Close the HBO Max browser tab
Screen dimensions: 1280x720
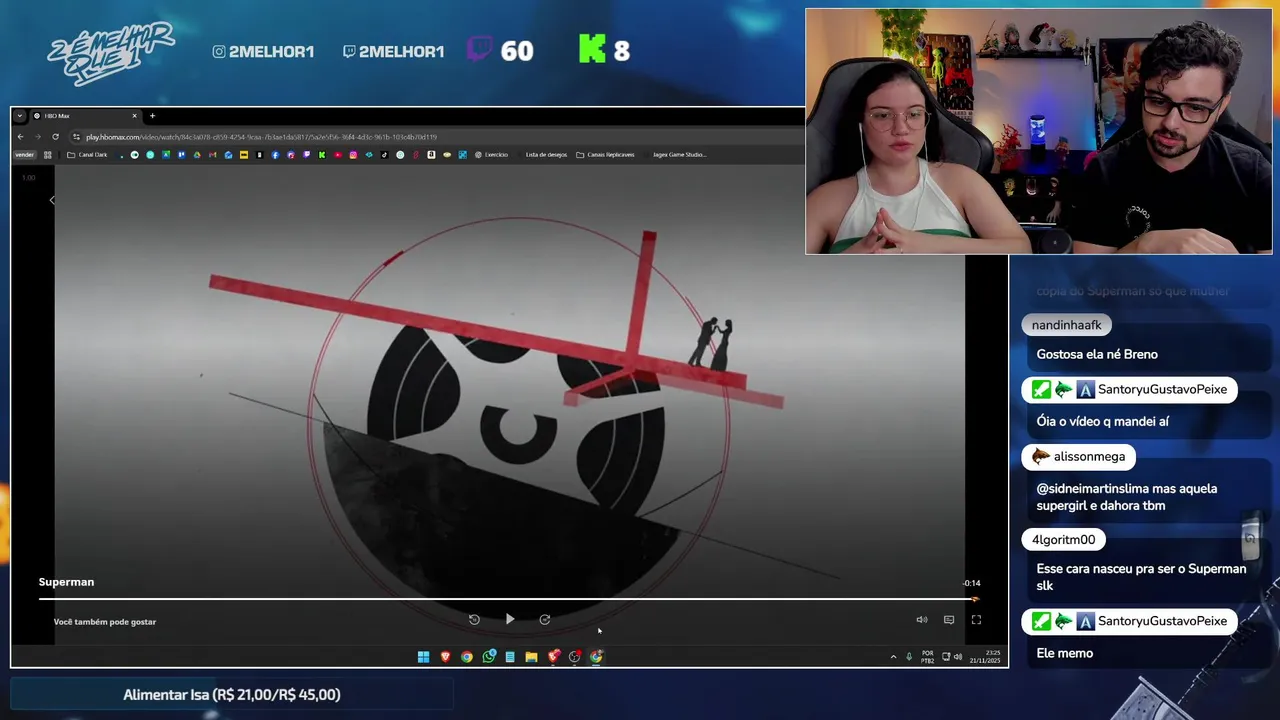[x=134, y=116]
